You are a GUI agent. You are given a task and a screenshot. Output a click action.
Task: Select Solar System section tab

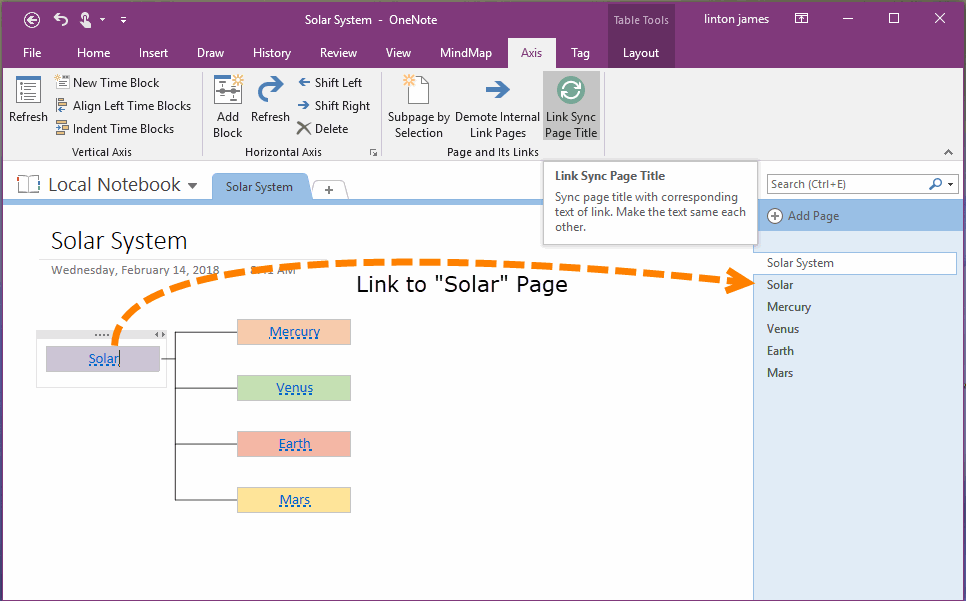[259, 187]
